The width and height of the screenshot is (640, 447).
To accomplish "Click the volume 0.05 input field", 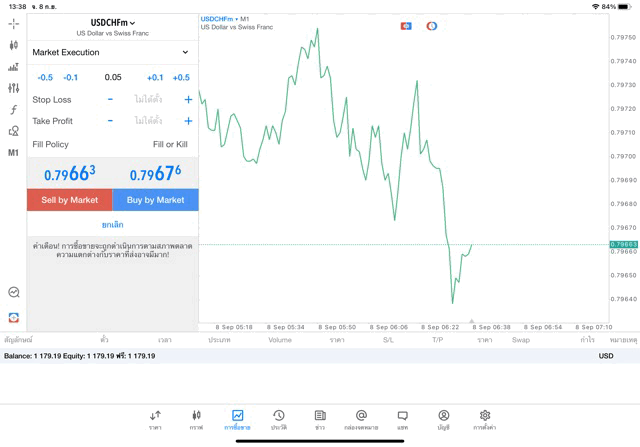I will click(x=112, y=77).
